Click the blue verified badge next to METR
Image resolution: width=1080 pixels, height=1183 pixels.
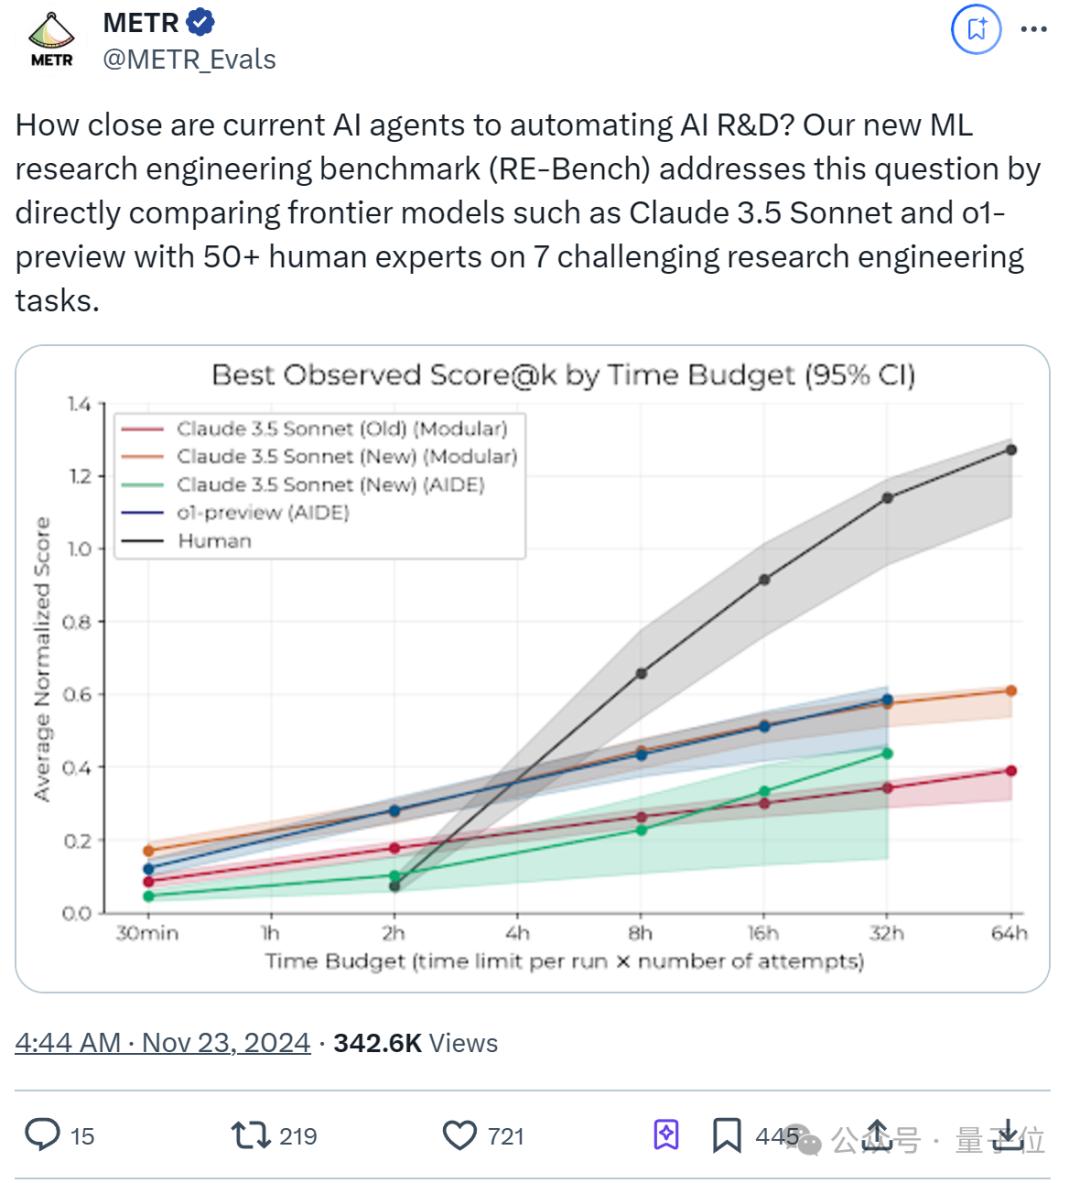[201, 21]
